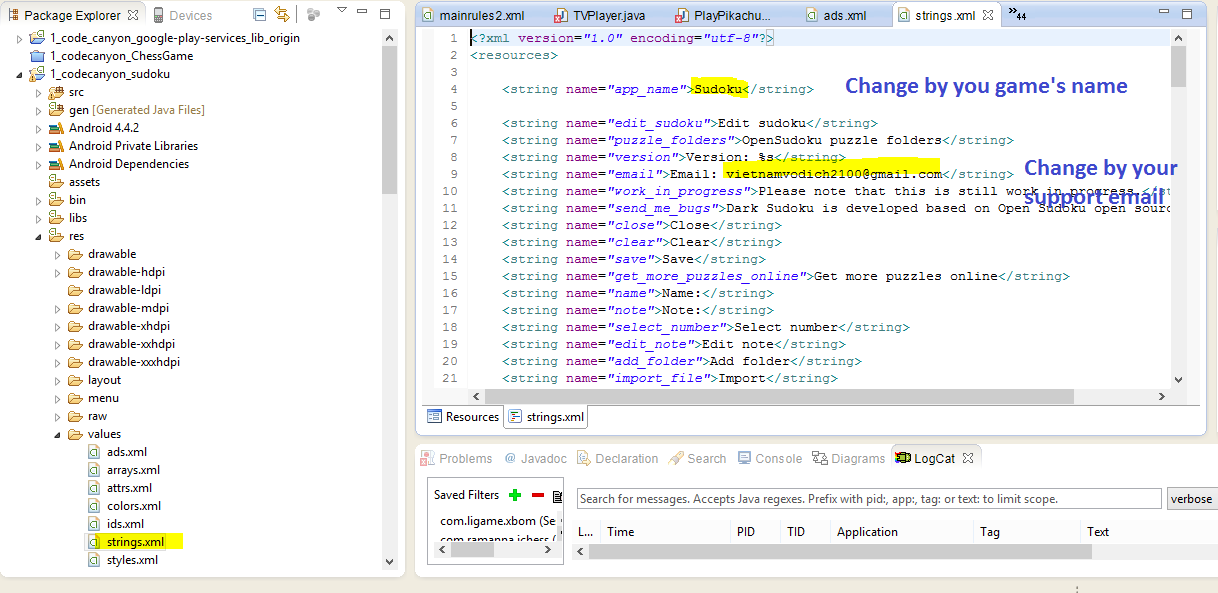Click the 'get_more_puzzles_online' string line
The width and height of the screenshot is (1218, 593).
pyautogui.click(x=785, y=276)
